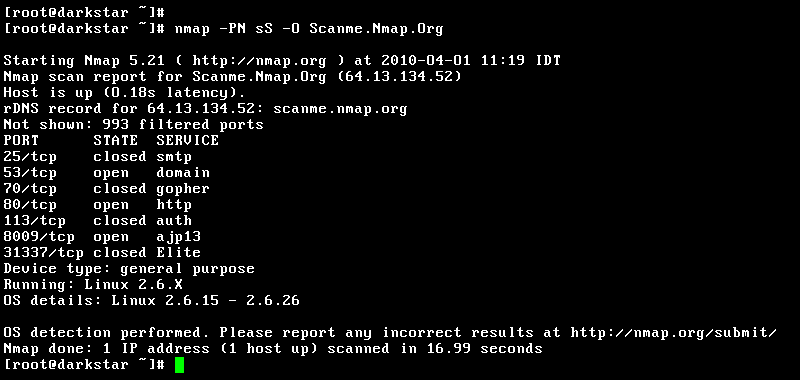This screenshot has height=380, width=800.
Task: Click the PORT column header
Action: [21, 140]
